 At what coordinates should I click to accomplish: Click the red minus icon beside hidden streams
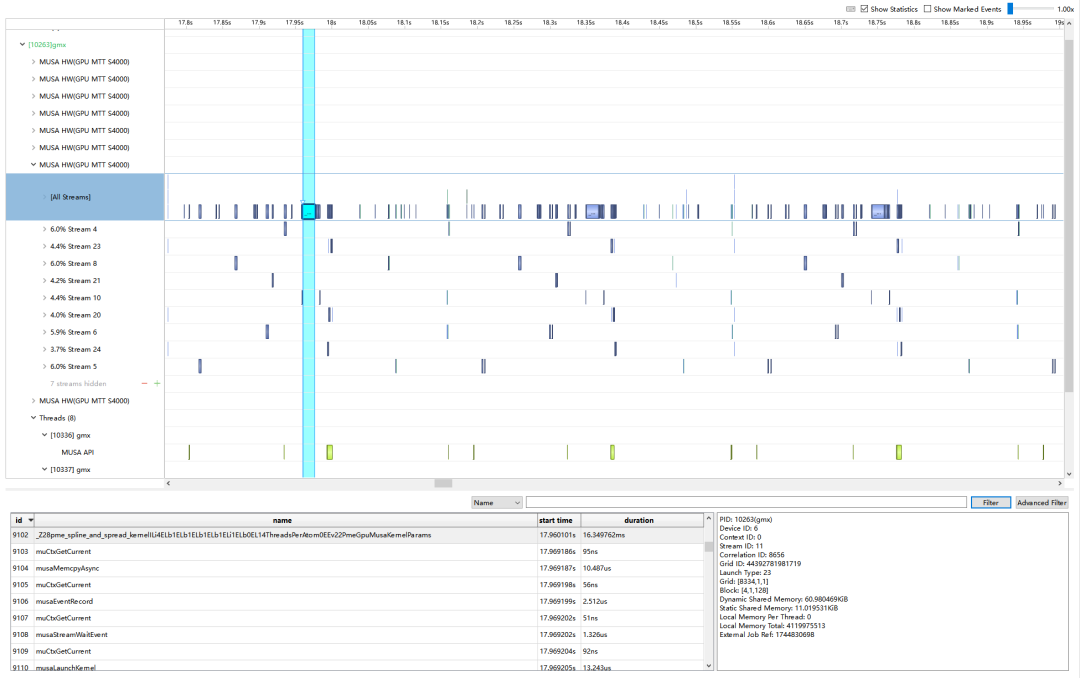(144, 384)
